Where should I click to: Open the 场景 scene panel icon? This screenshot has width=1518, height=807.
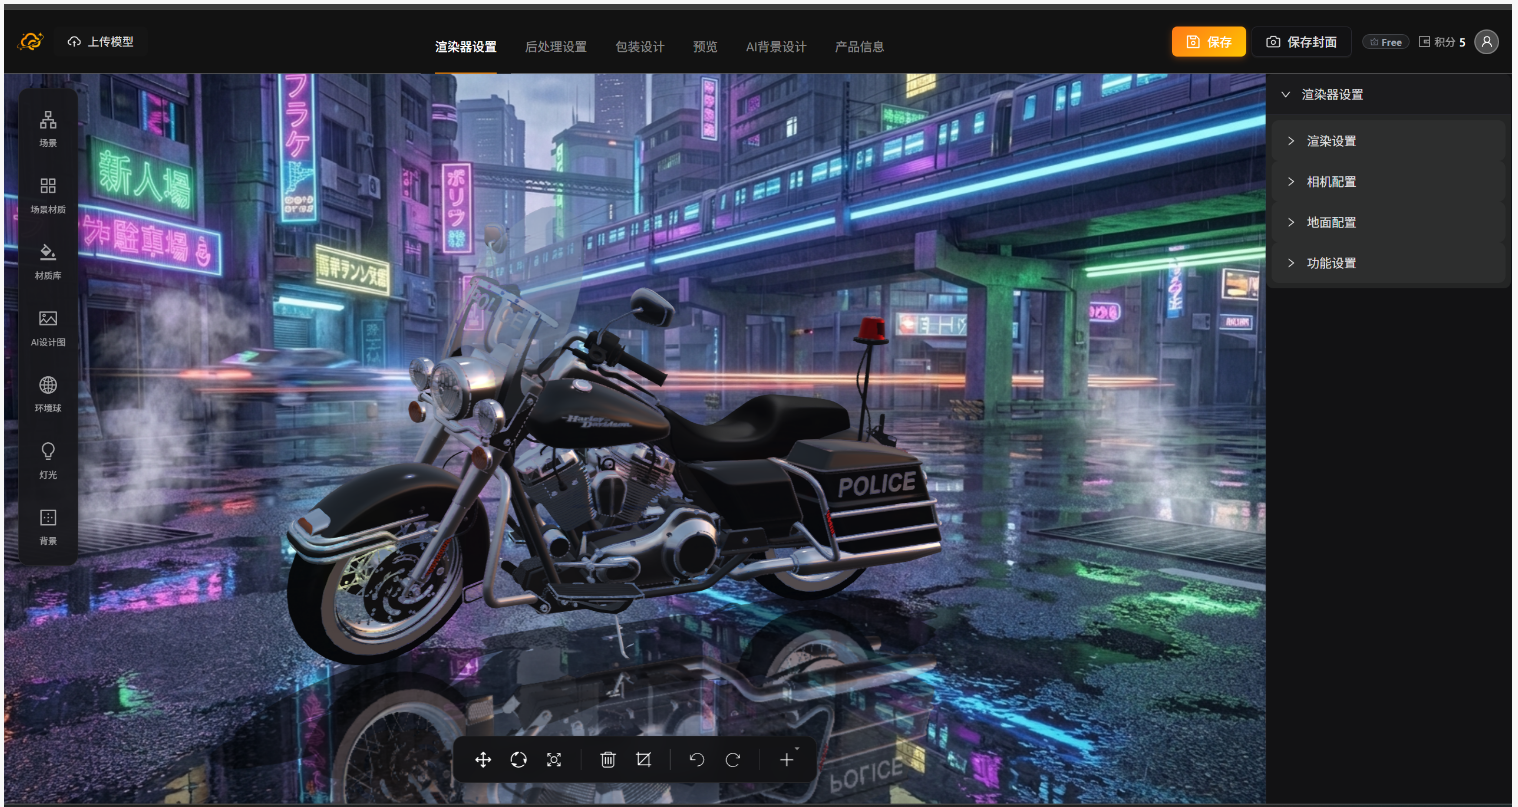click(48, 127)
